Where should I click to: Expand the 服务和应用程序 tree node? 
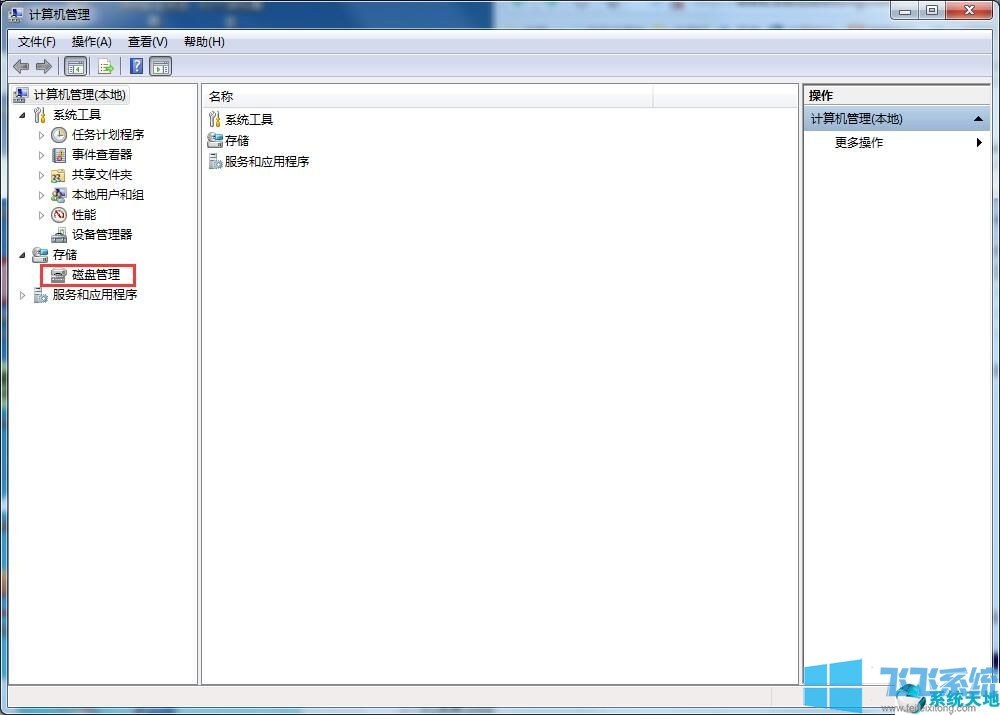pyautogui.click(x=22, y=294)
